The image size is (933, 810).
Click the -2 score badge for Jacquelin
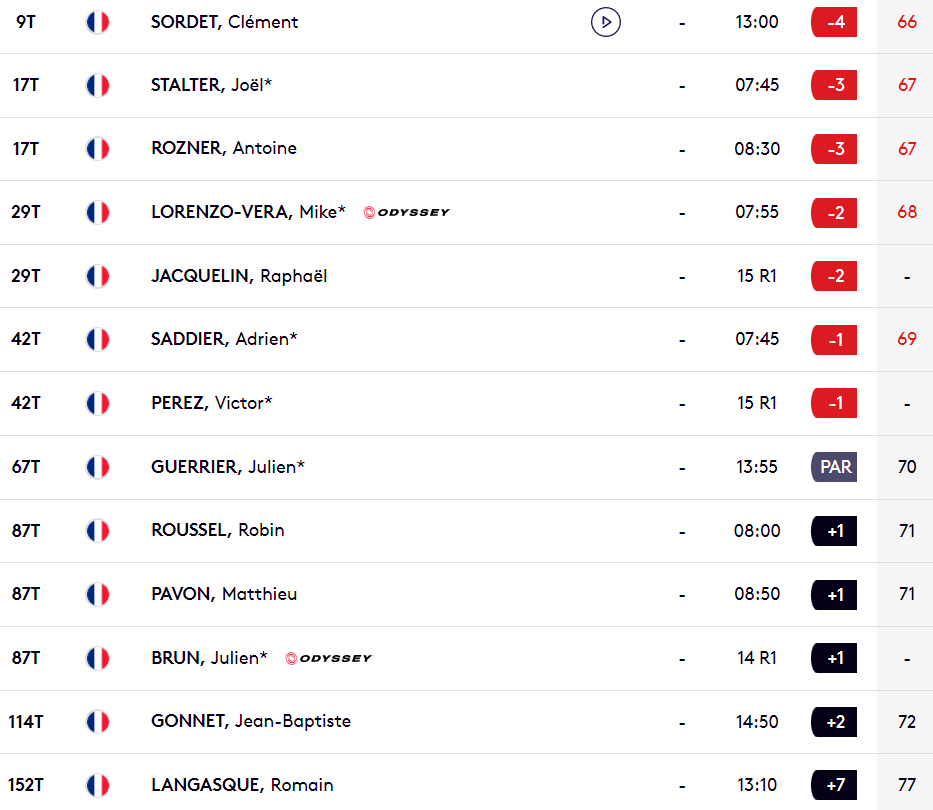pyautogui.click(x=834, y=276)
